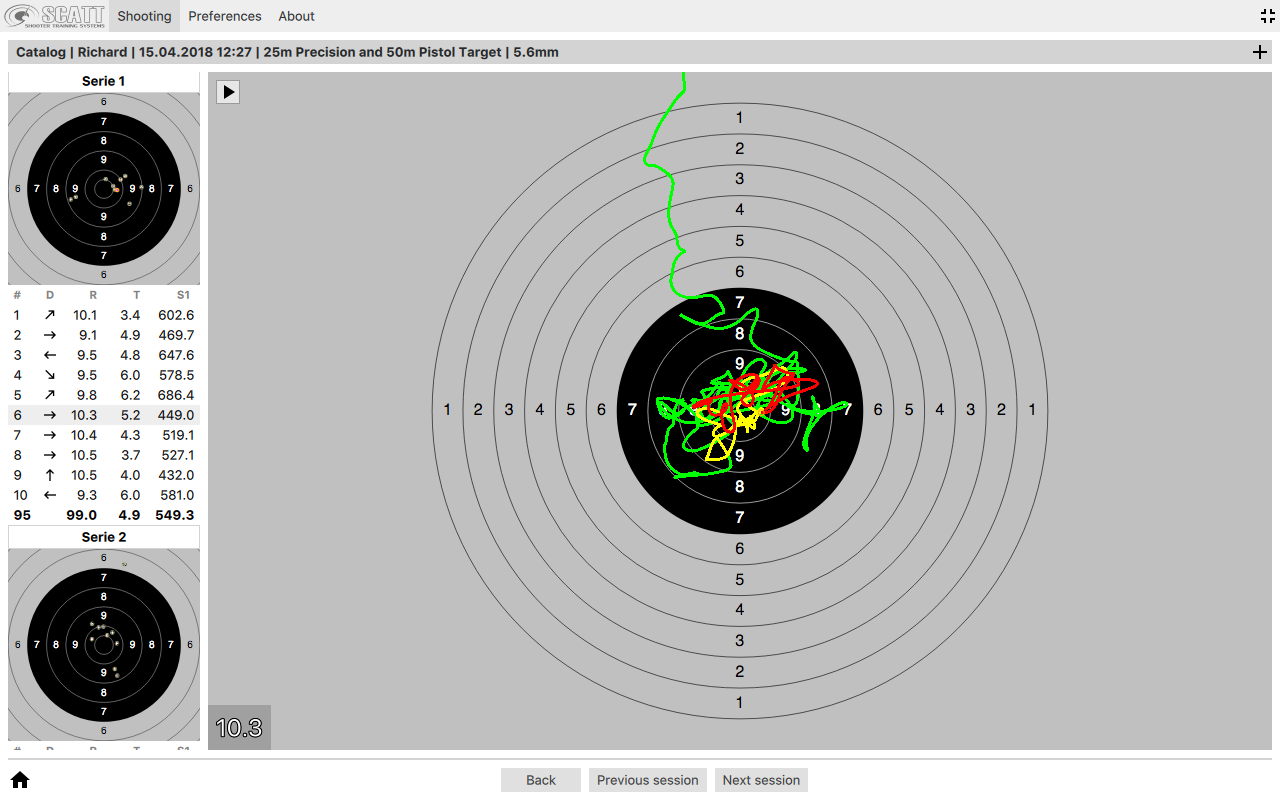1280x800 pixels.
Task: Select the Serie 1 target thumbnail
Action: tap(104, 188)
